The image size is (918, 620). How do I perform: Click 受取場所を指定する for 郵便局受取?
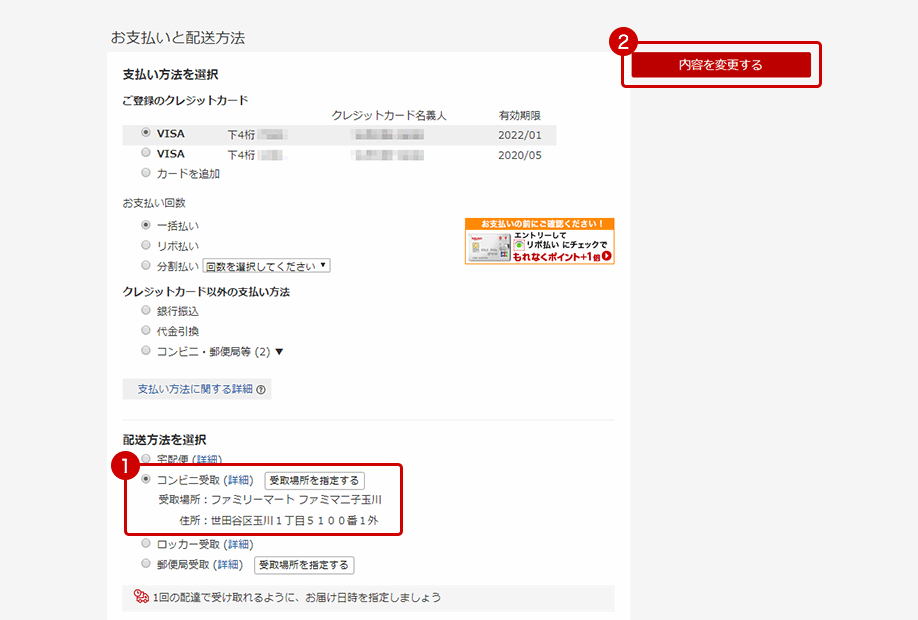point(303,565)
